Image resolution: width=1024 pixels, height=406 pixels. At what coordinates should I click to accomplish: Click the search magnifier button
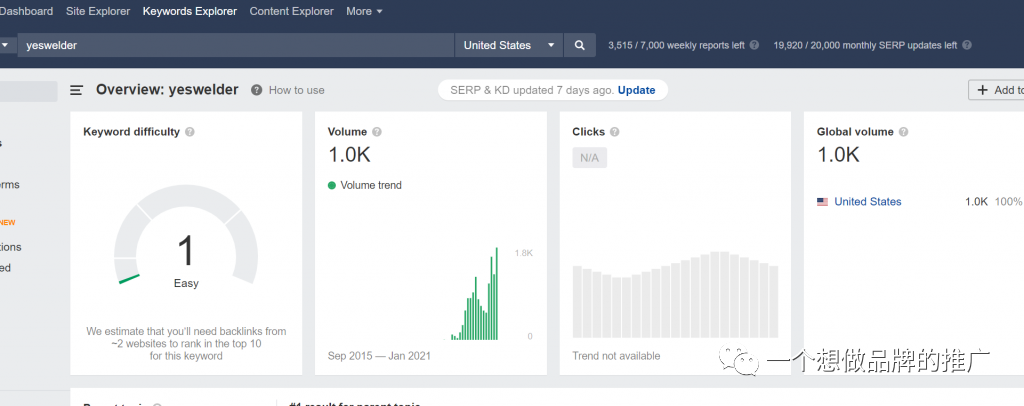pos(580,45)
